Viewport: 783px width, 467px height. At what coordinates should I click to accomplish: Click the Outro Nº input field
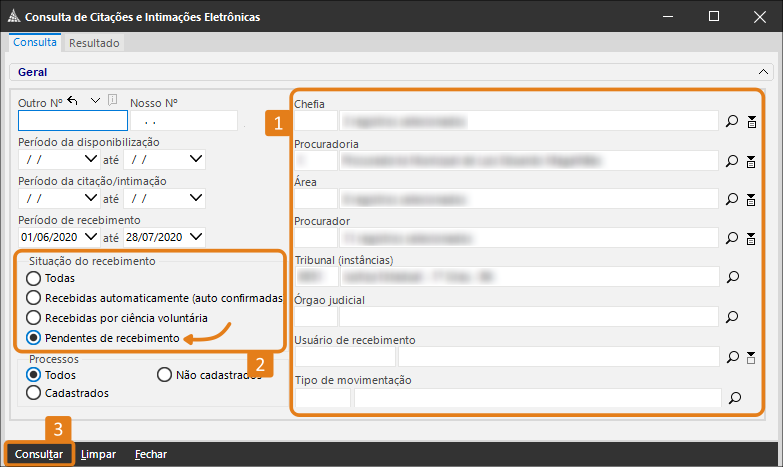73,121
